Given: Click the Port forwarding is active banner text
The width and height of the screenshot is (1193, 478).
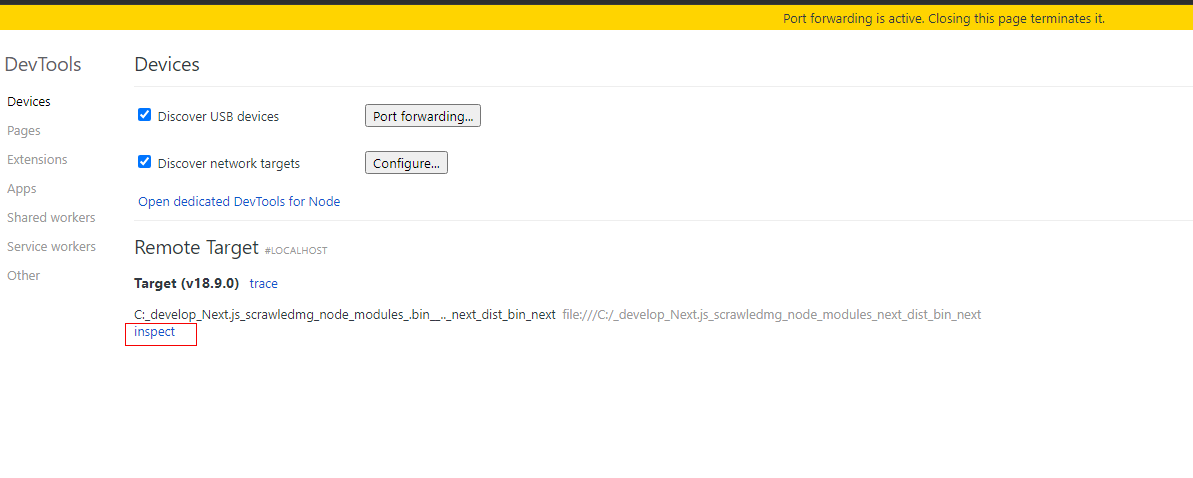Looking at the screenshot, I should (x=943, y=18).
